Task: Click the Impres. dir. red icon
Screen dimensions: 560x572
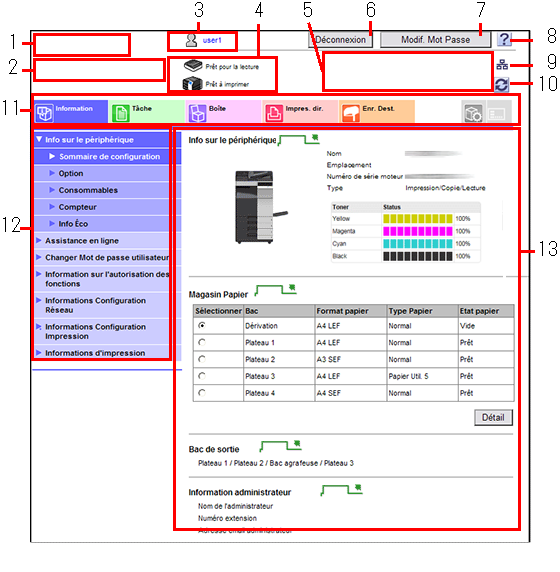Action: tap(274, 113)
